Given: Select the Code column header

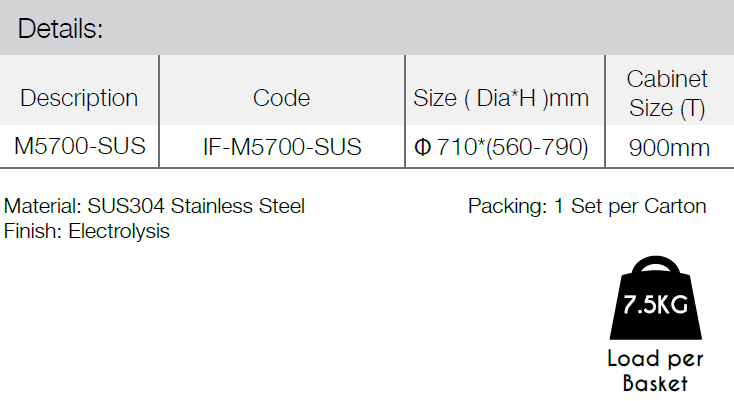Looking at the screenshot, I should point(281,98).
